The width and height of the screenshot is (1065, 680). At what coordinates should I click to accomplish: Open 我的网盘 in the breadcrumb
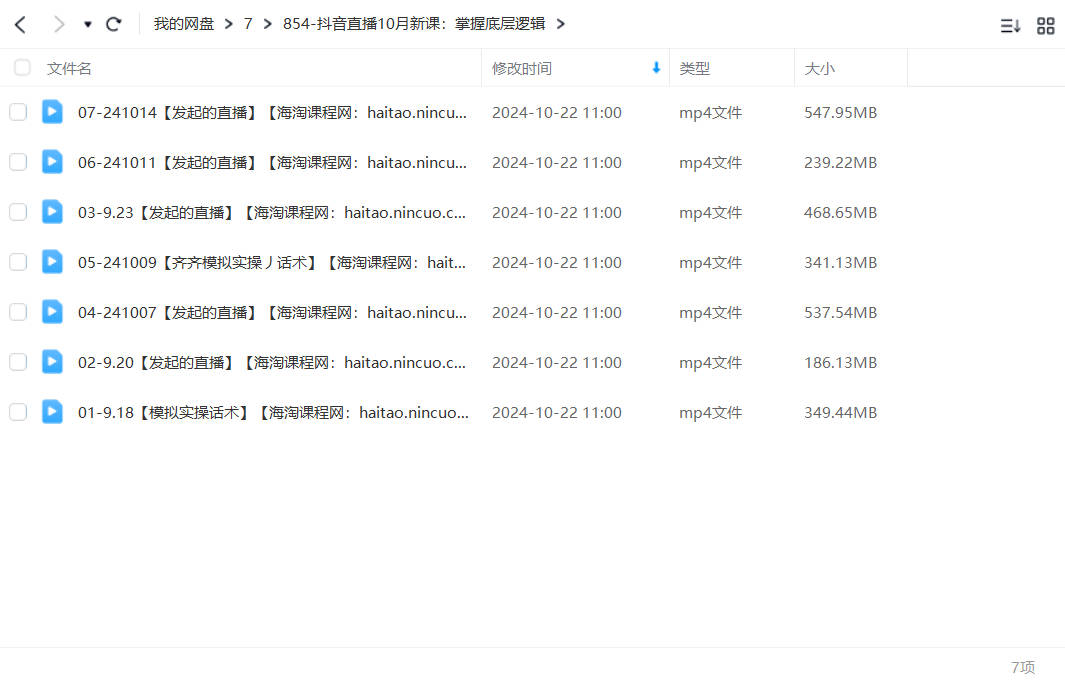pyautogui.click(x=183, y=24)
